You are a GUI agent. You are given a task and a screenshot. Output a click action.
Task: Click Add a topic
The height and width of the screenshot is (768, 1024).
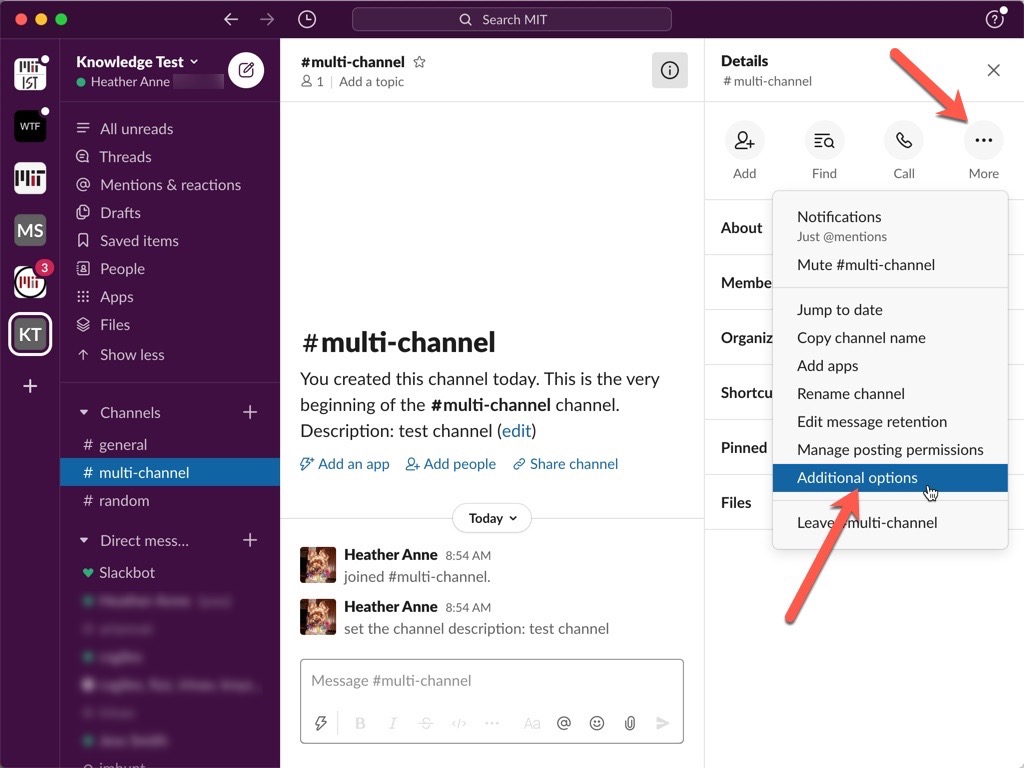[x=371, y=82]
